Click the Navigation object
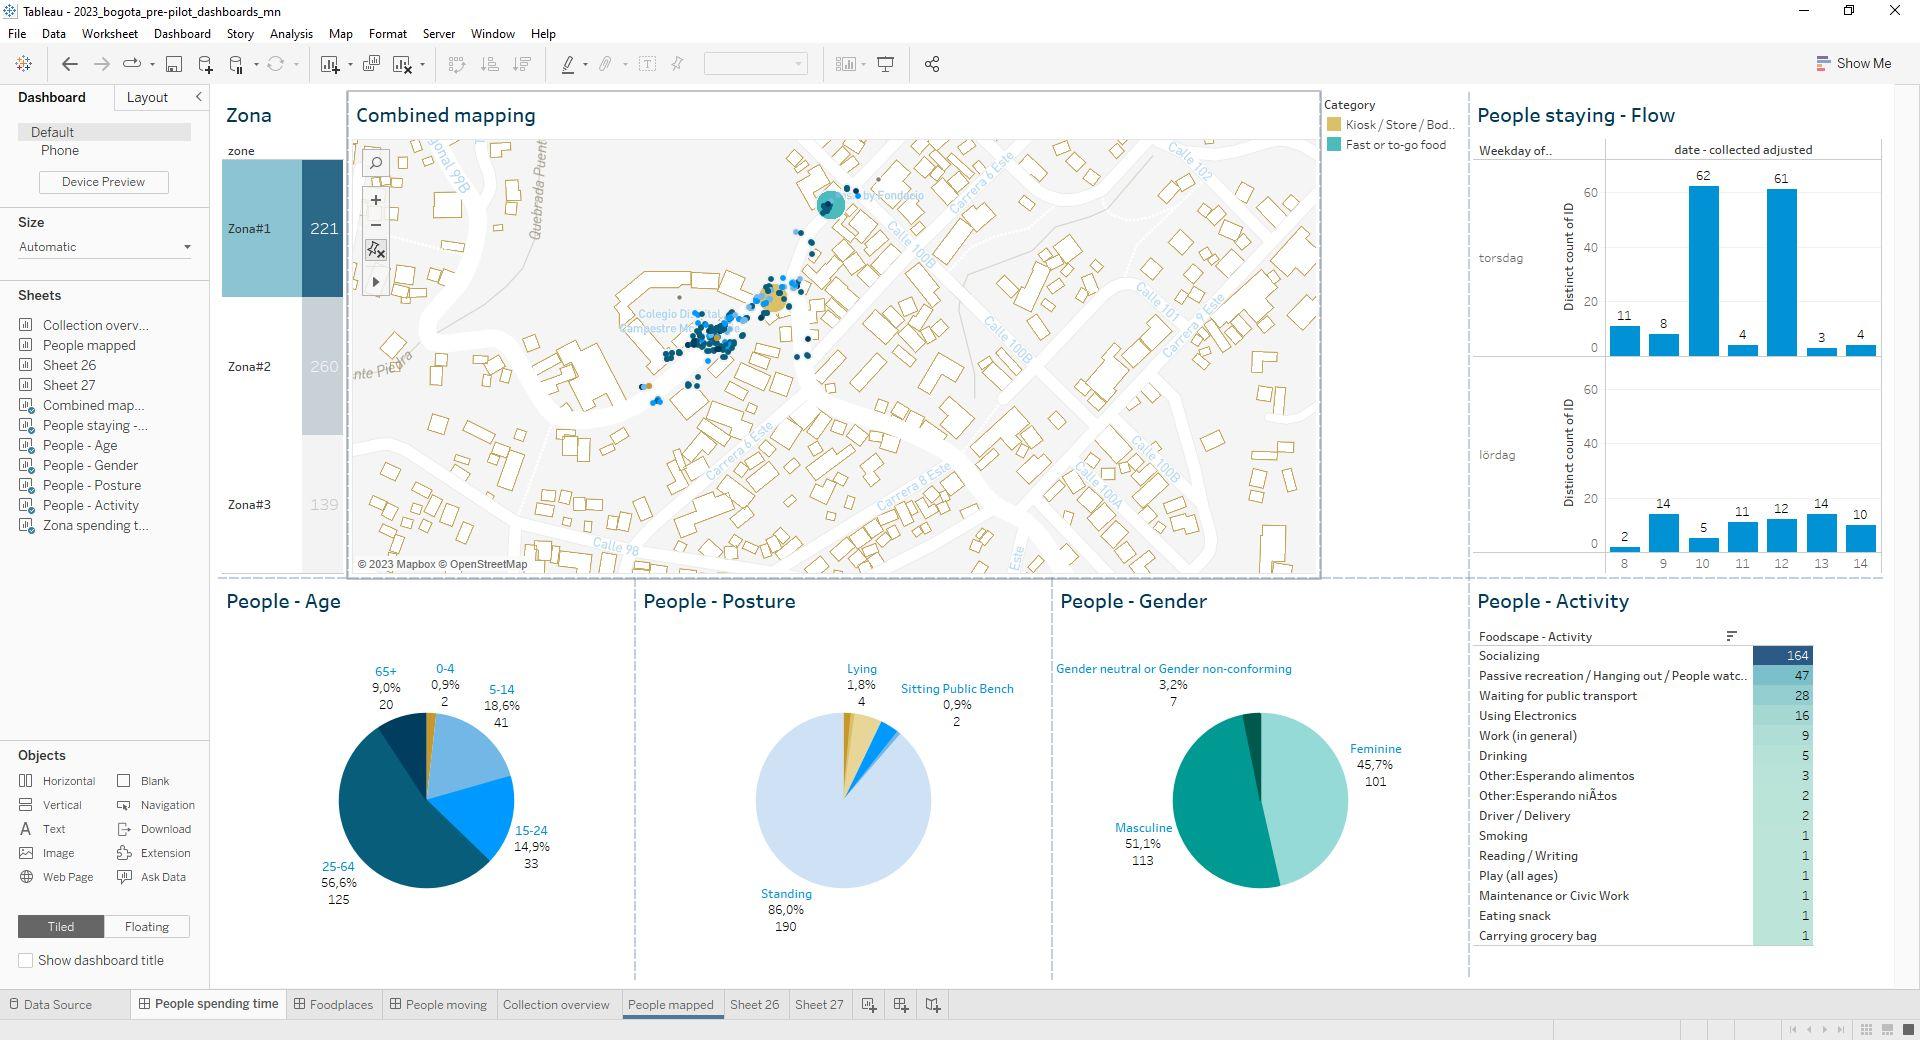This screenshot has height=1040, width=1920. [155, 806]
